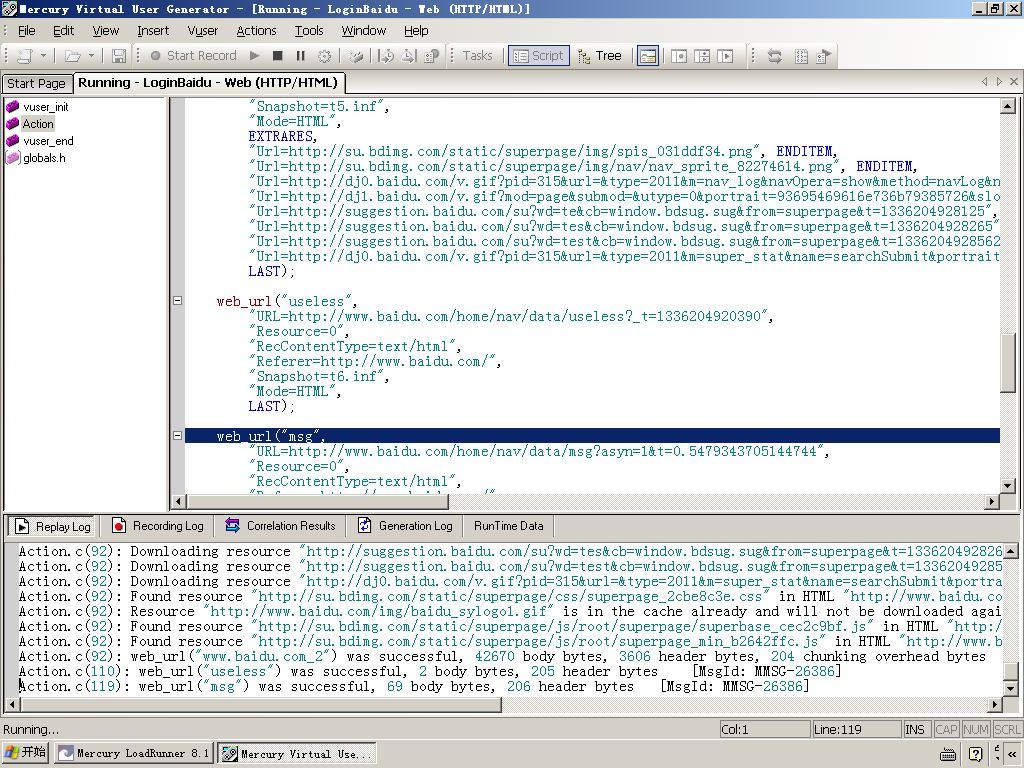Click the replay log scrollbar up arrow
The image size is (1024, 768).
[x=1010, y=552]
